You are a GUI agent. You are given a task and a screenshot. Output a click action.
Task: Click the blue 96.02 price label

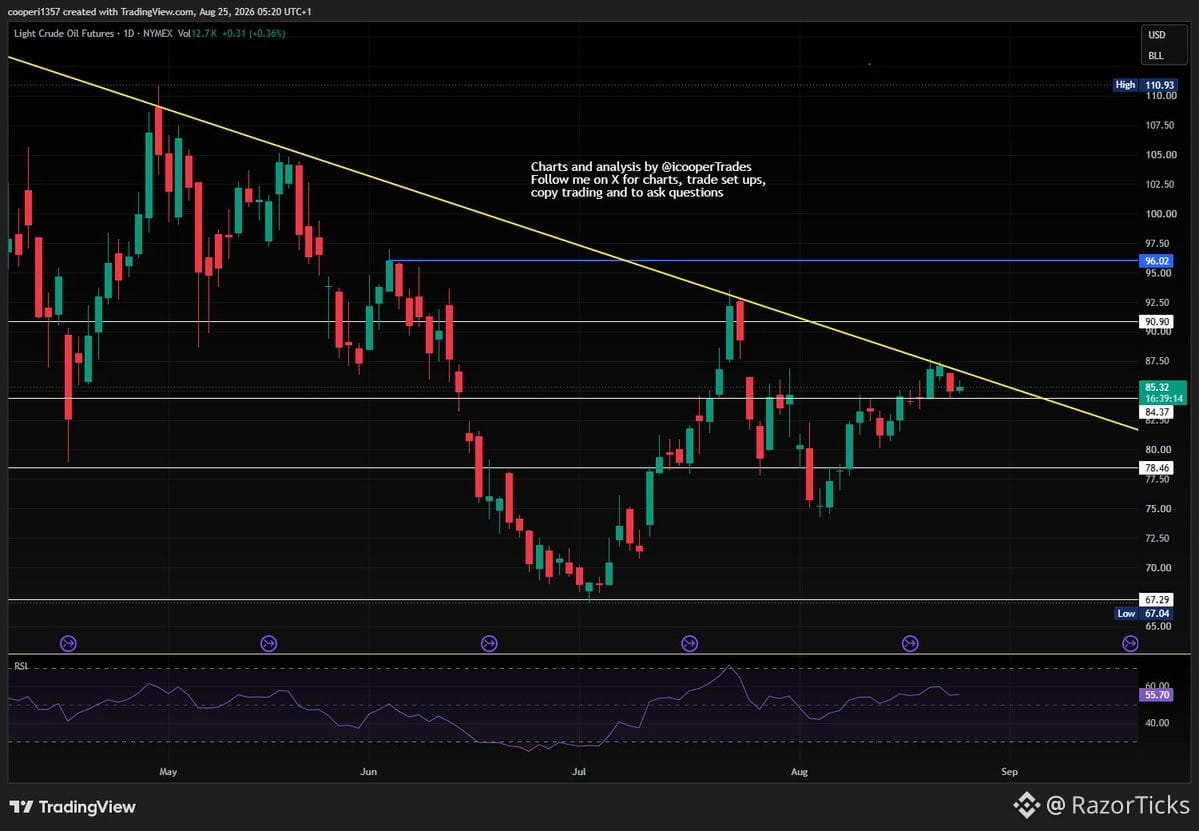tap(1157, 261)
